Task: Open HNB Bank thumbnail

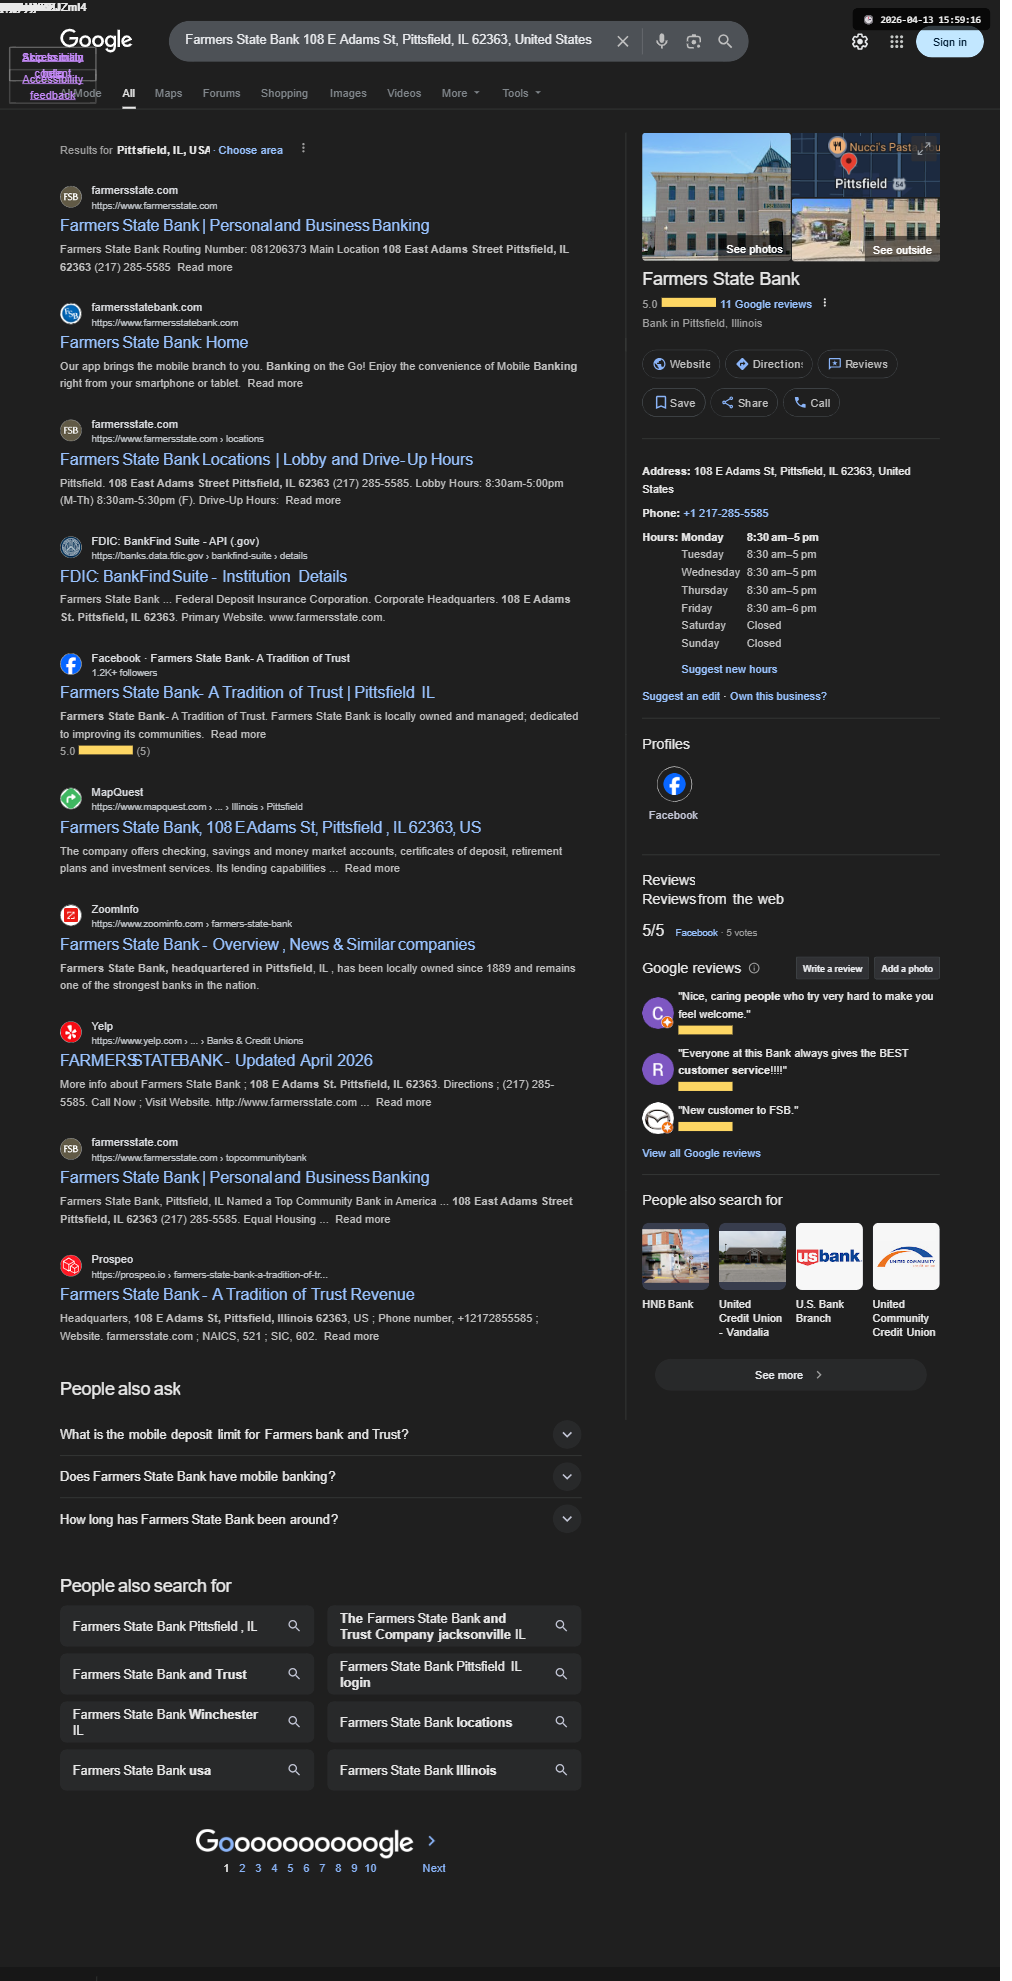Action: click(x=675, y=1256)
